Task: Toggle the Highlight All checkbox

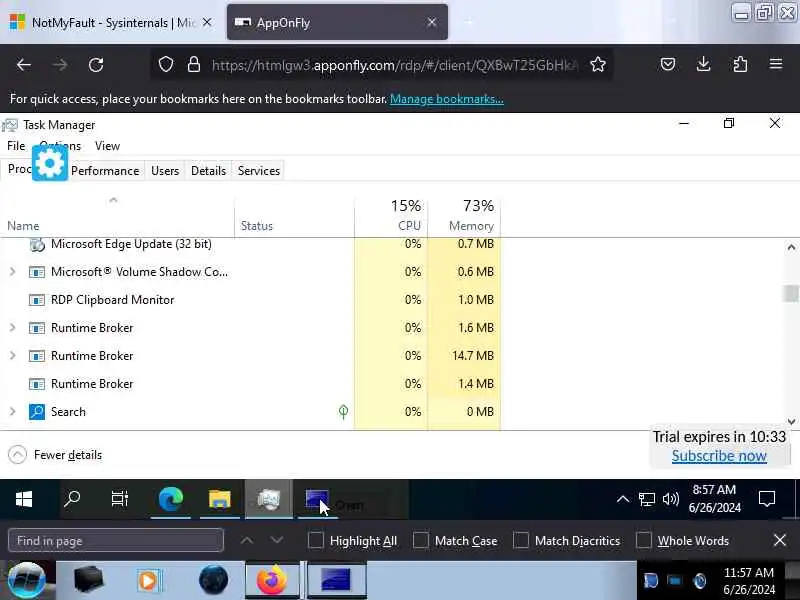Action: 316,540
